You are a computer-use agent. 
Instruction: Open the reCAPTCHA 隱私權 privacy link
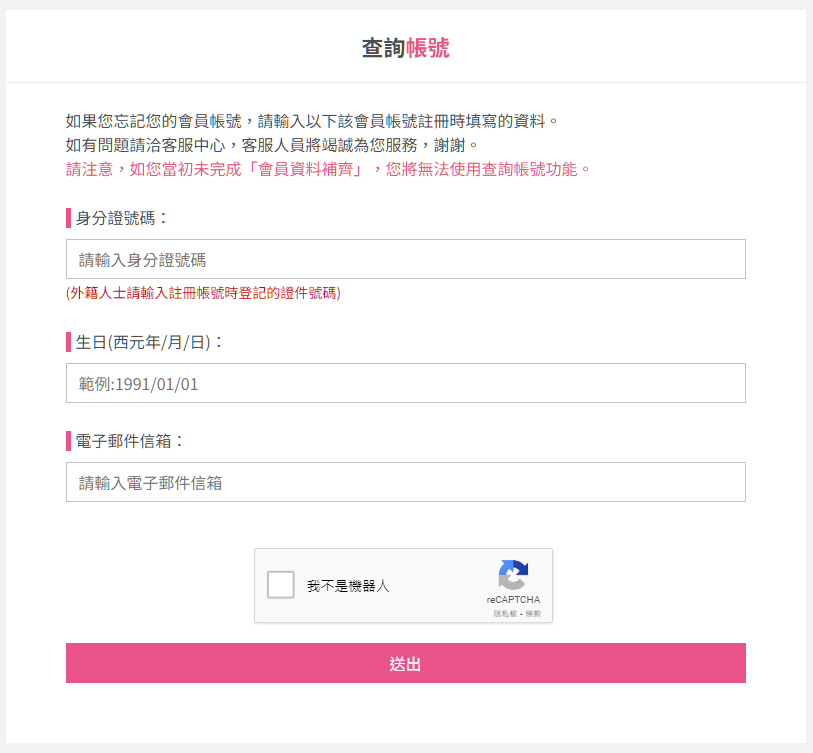tap(505, 613)
